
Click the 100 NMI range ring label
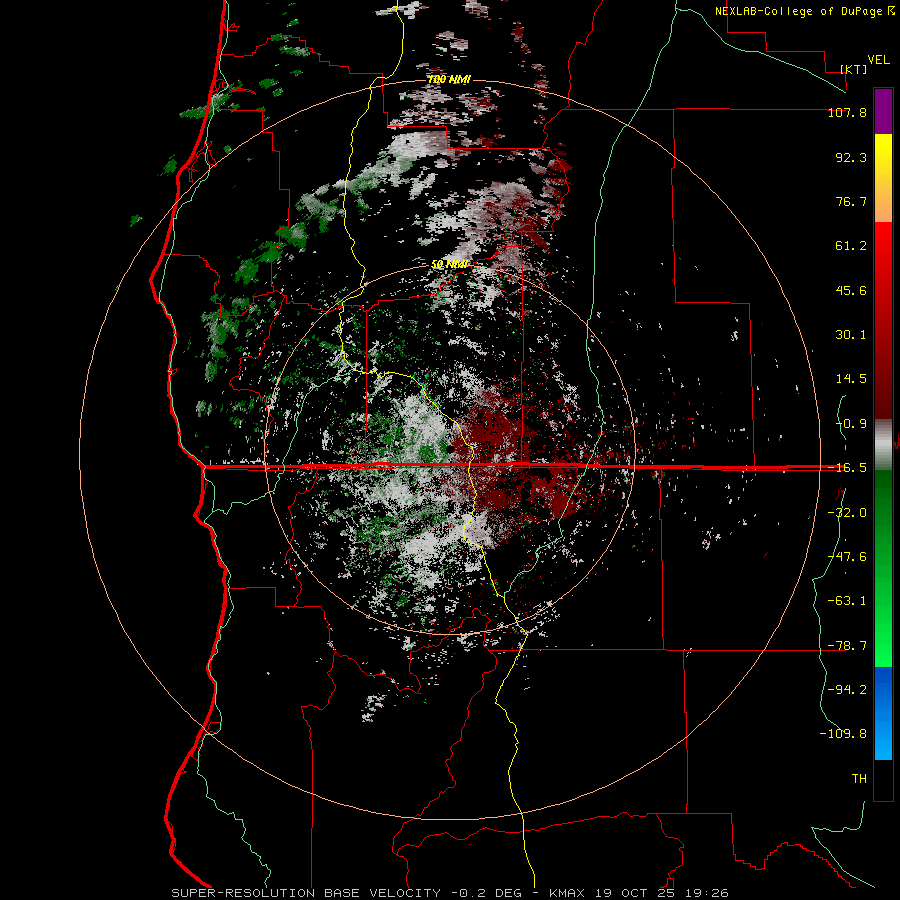pyautogui.click(x=449, y=79)
